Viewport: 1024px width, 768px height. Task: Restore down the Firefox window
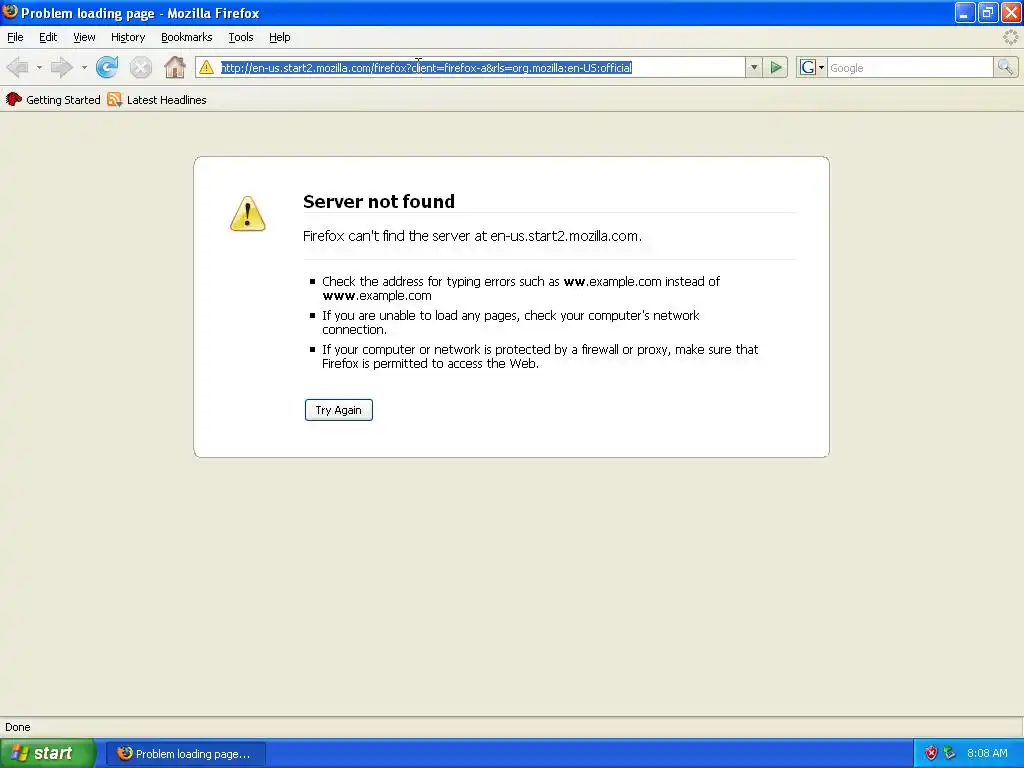tap(987, 12)
